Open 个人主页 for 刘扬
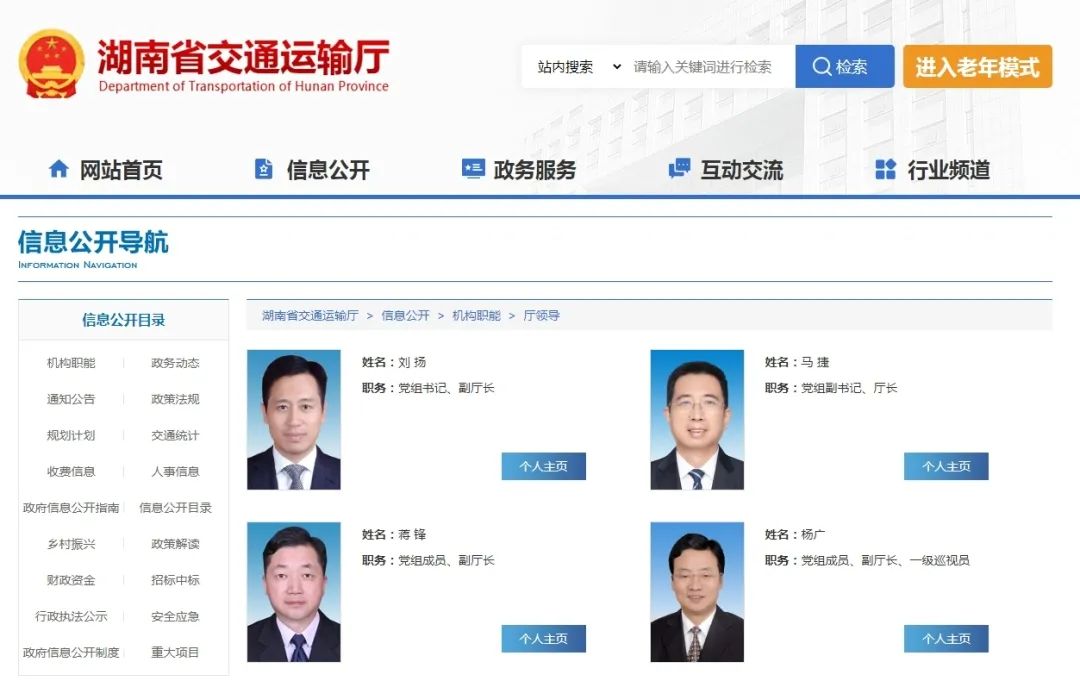The height and width of the screenshot is (687, 1080). [x=543, y=466]
